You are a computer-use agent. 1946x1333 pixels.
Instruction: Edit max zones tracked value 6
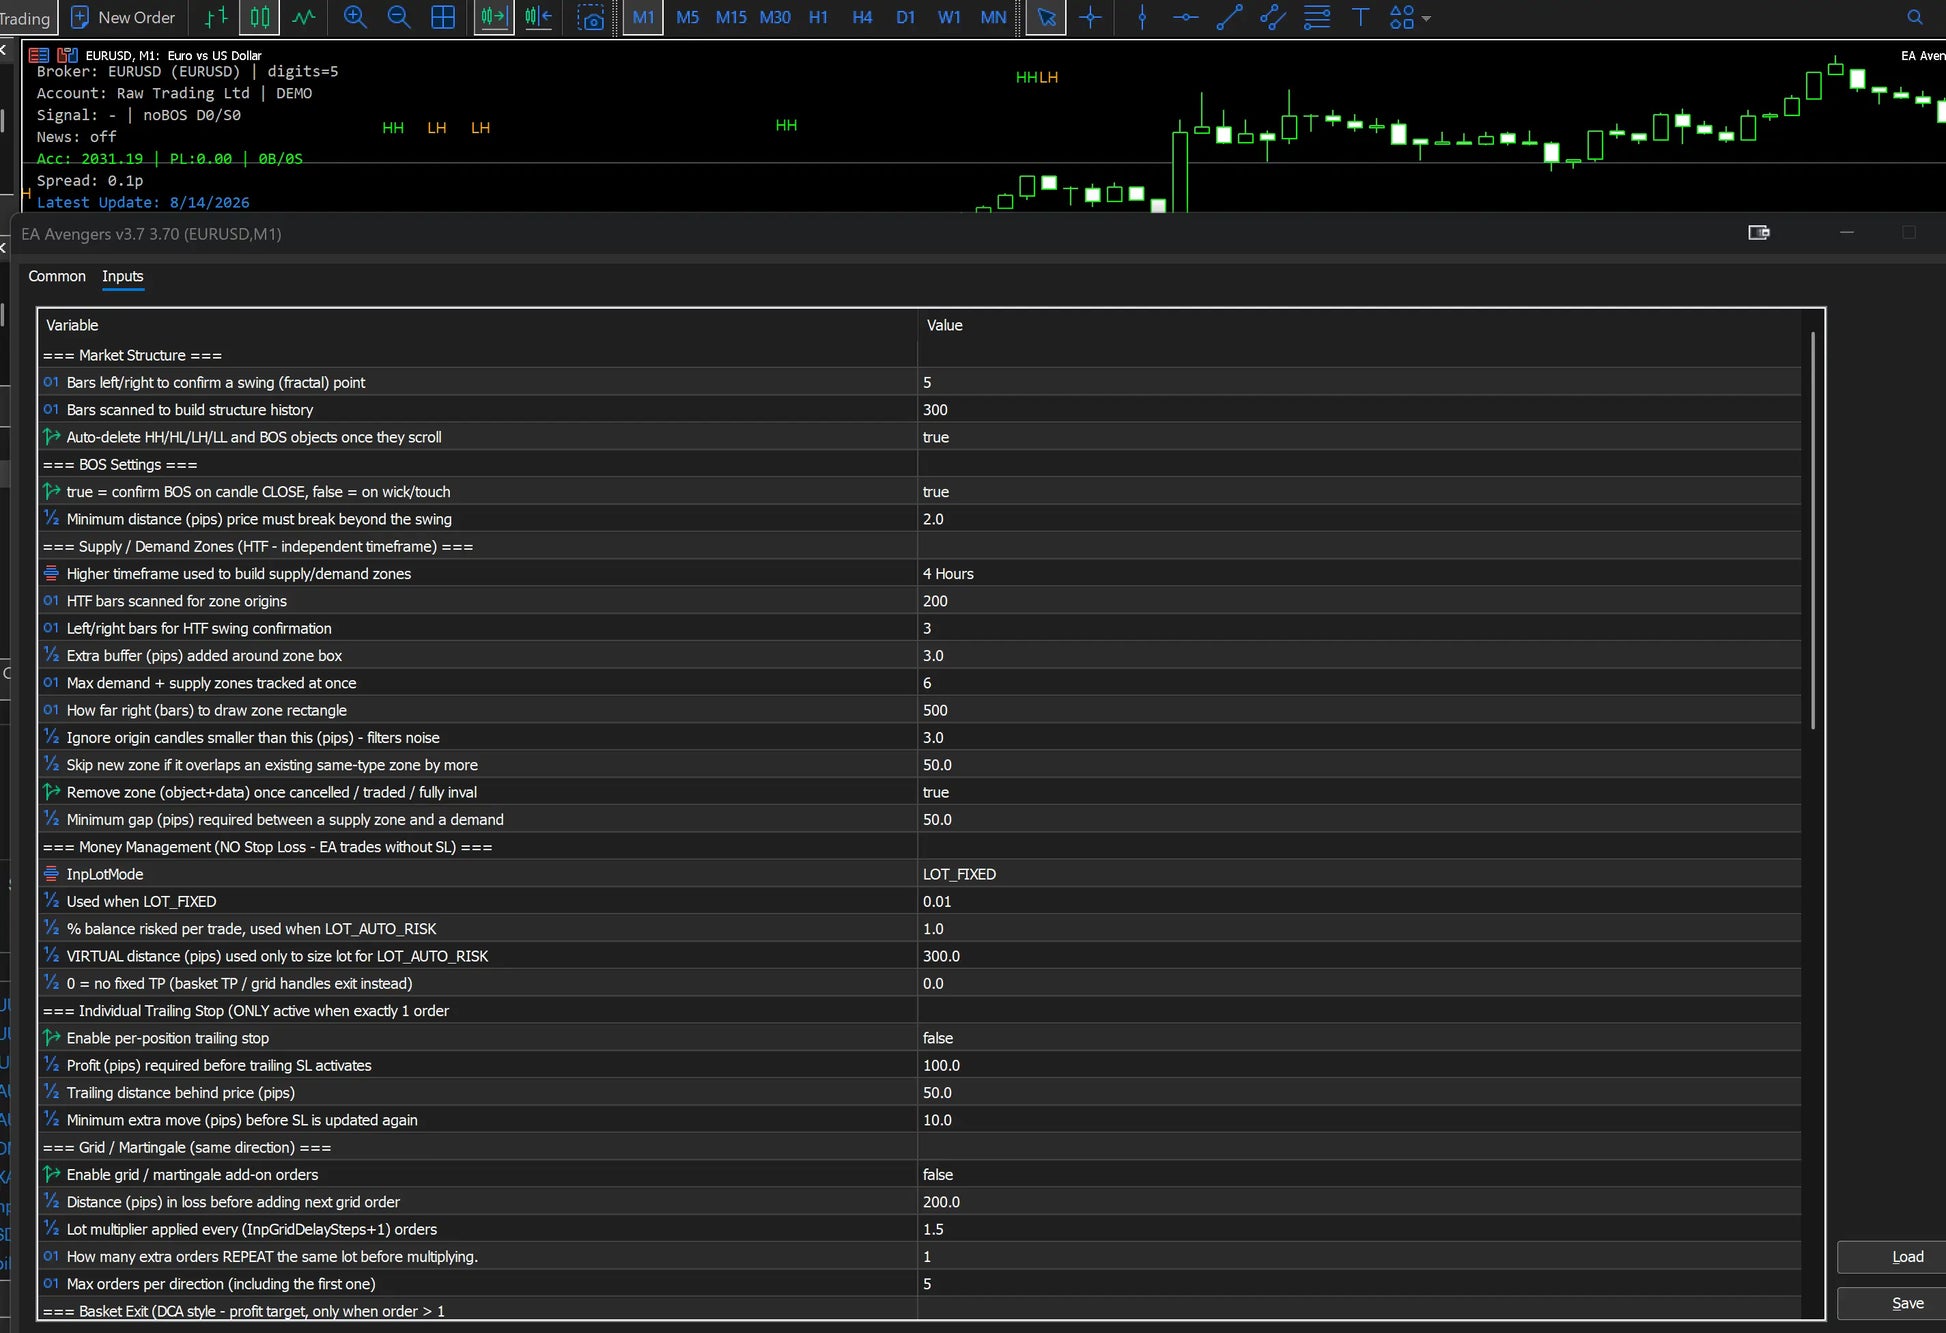click(1359, 683)
